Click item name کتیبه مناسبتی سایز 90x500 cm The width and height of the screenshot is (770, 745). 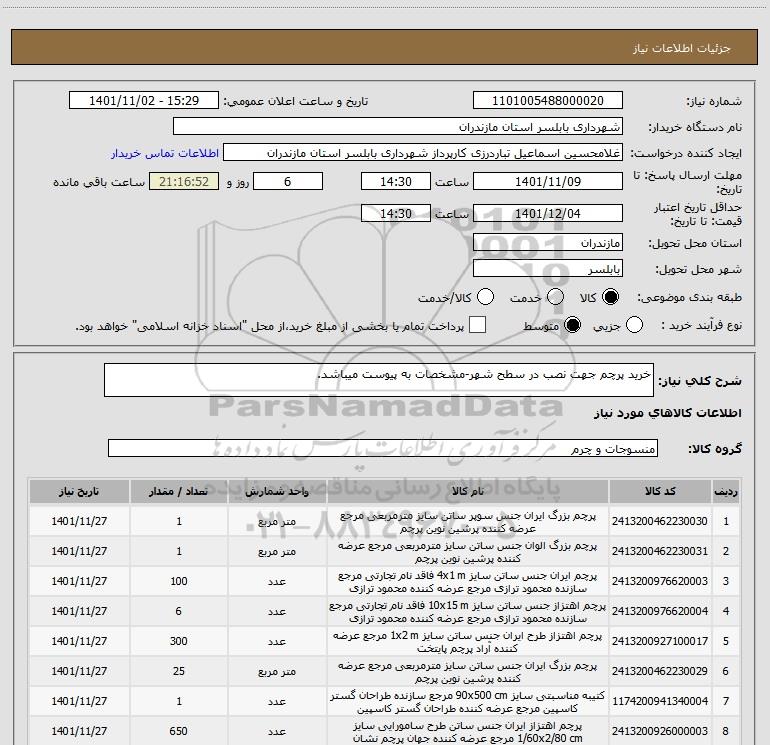click(x=468, y=702)
